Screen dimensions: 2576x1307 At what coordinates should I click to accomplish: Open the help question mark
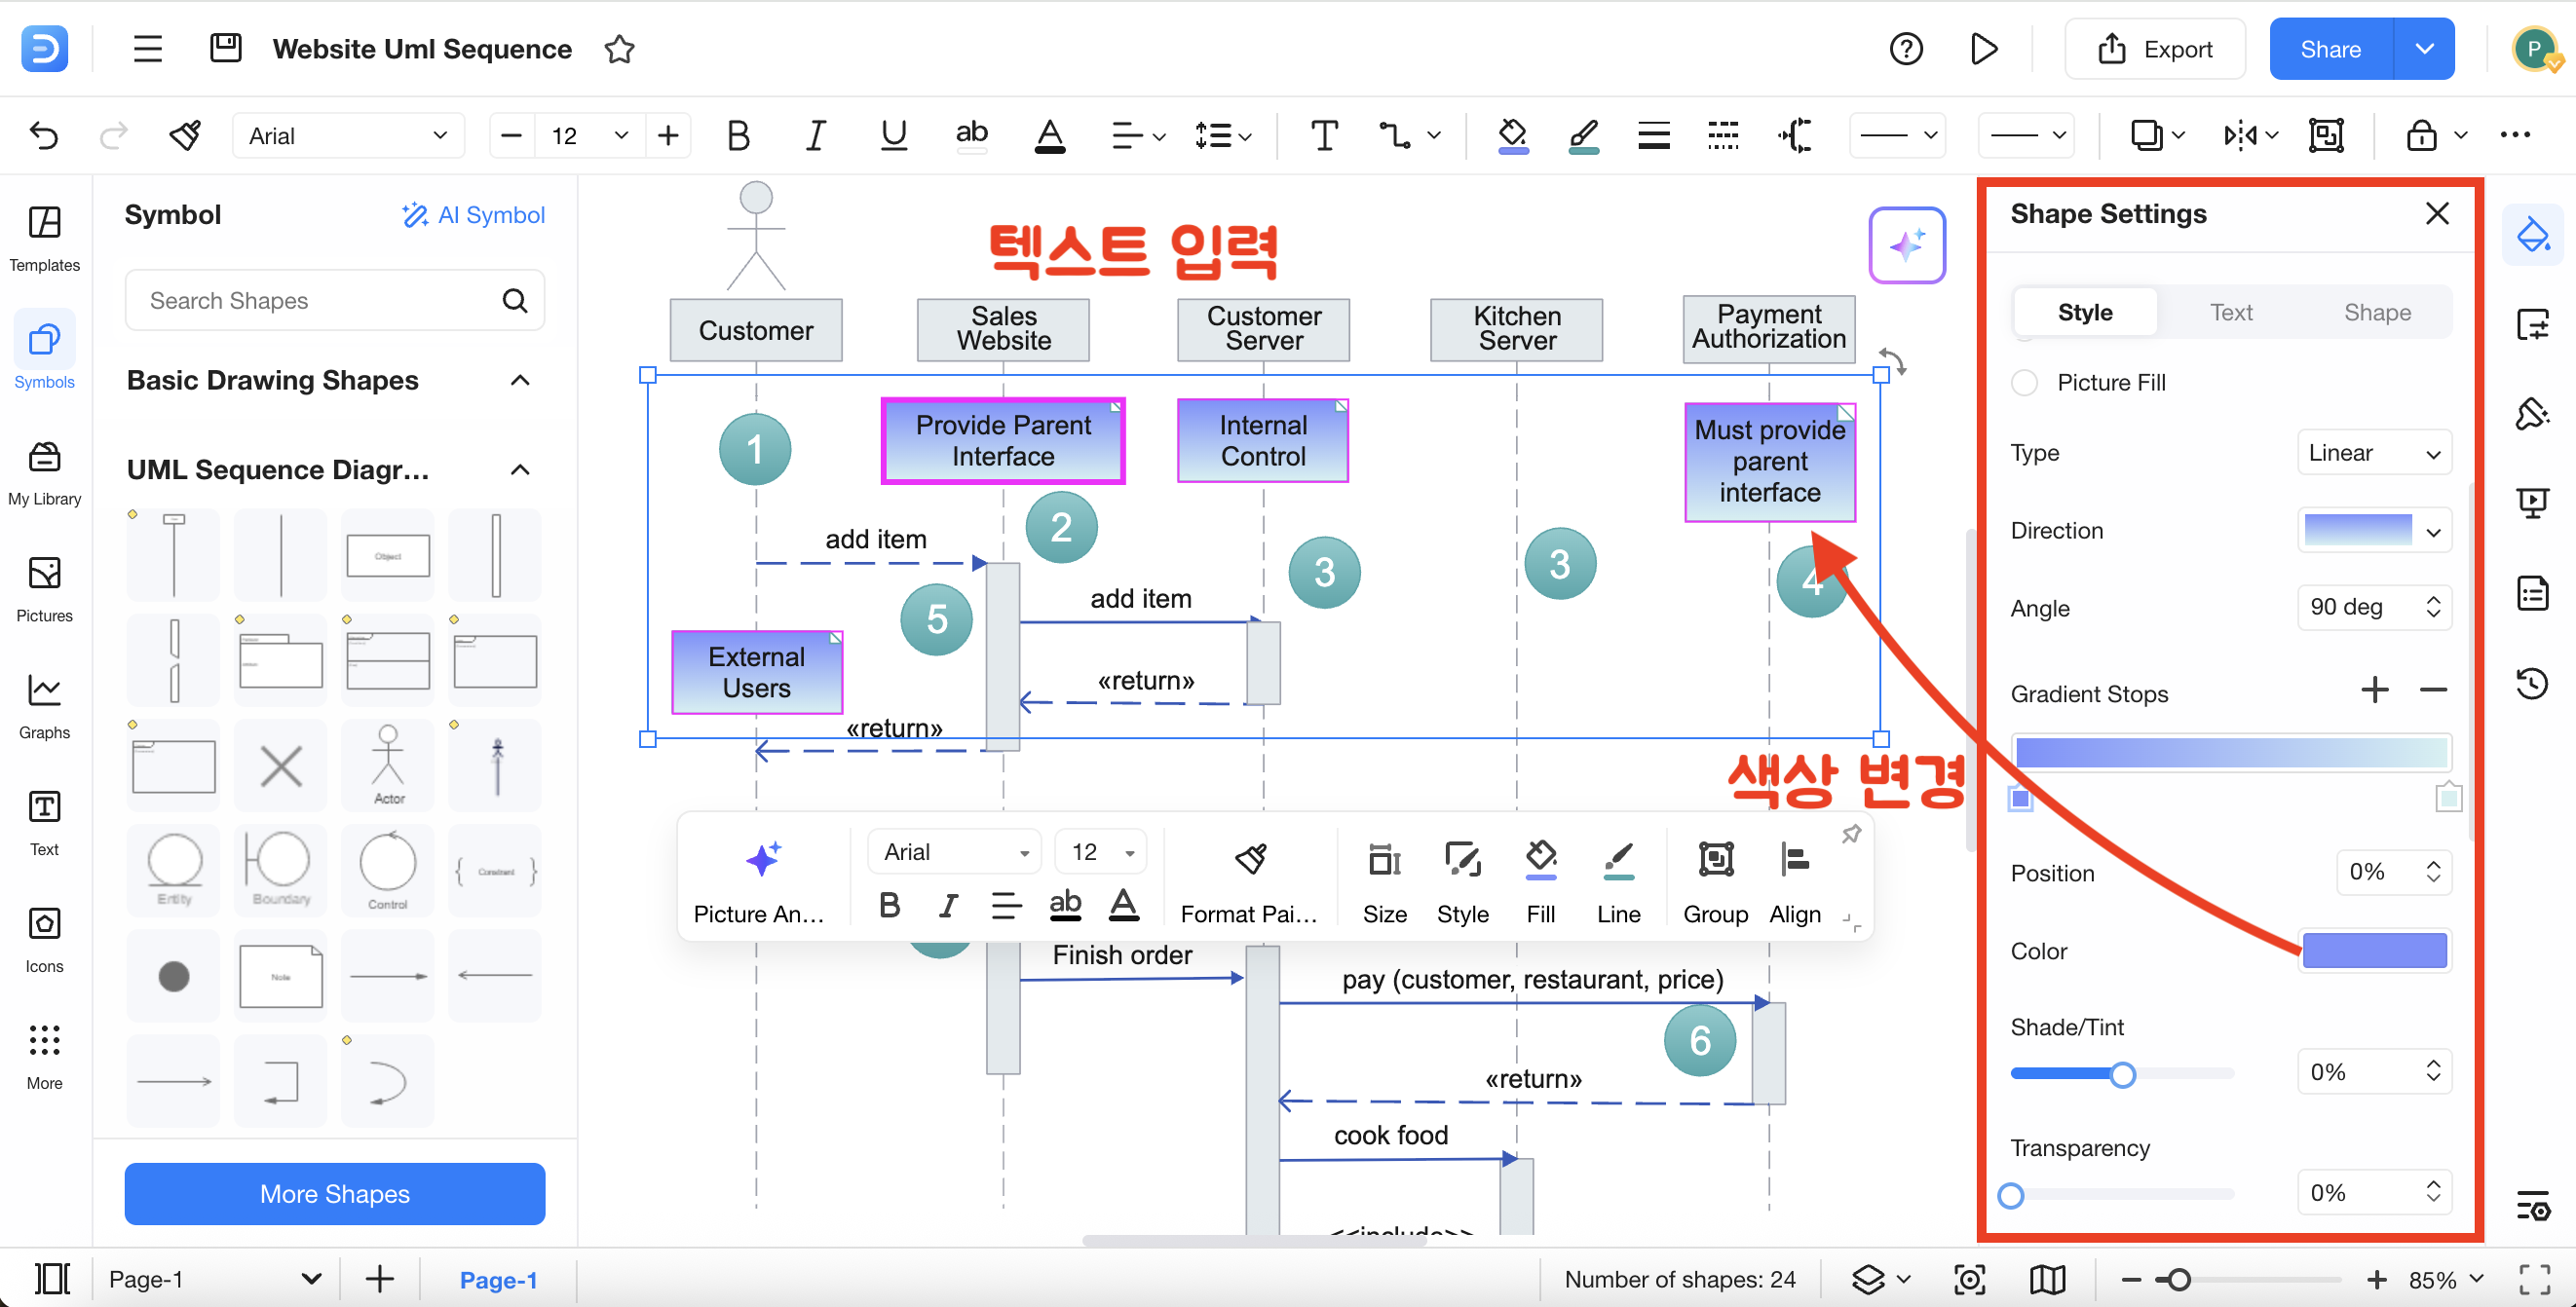tap(1906, 49)
